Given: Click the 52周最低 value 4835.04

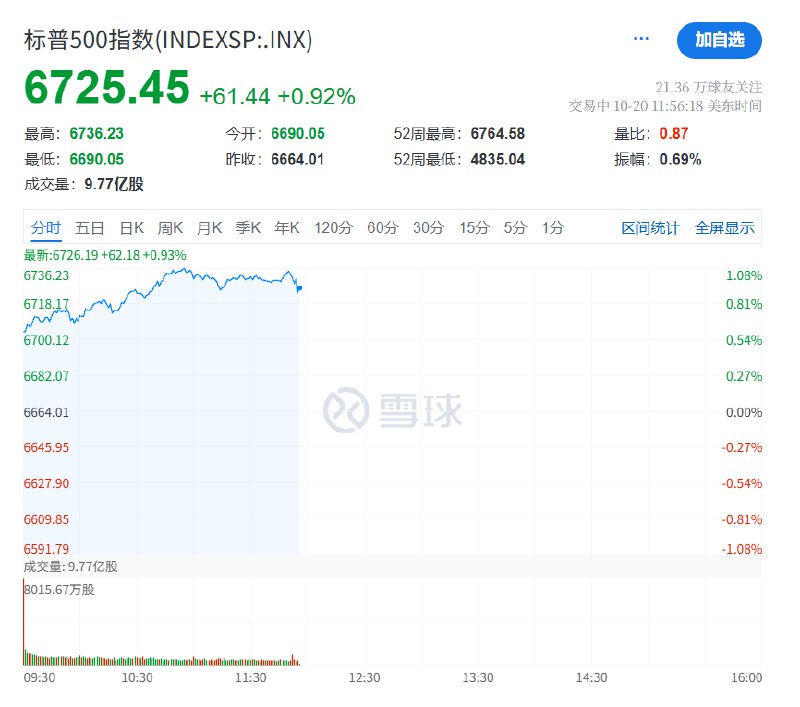Looking at the screenshot, I should pos(497,159).
